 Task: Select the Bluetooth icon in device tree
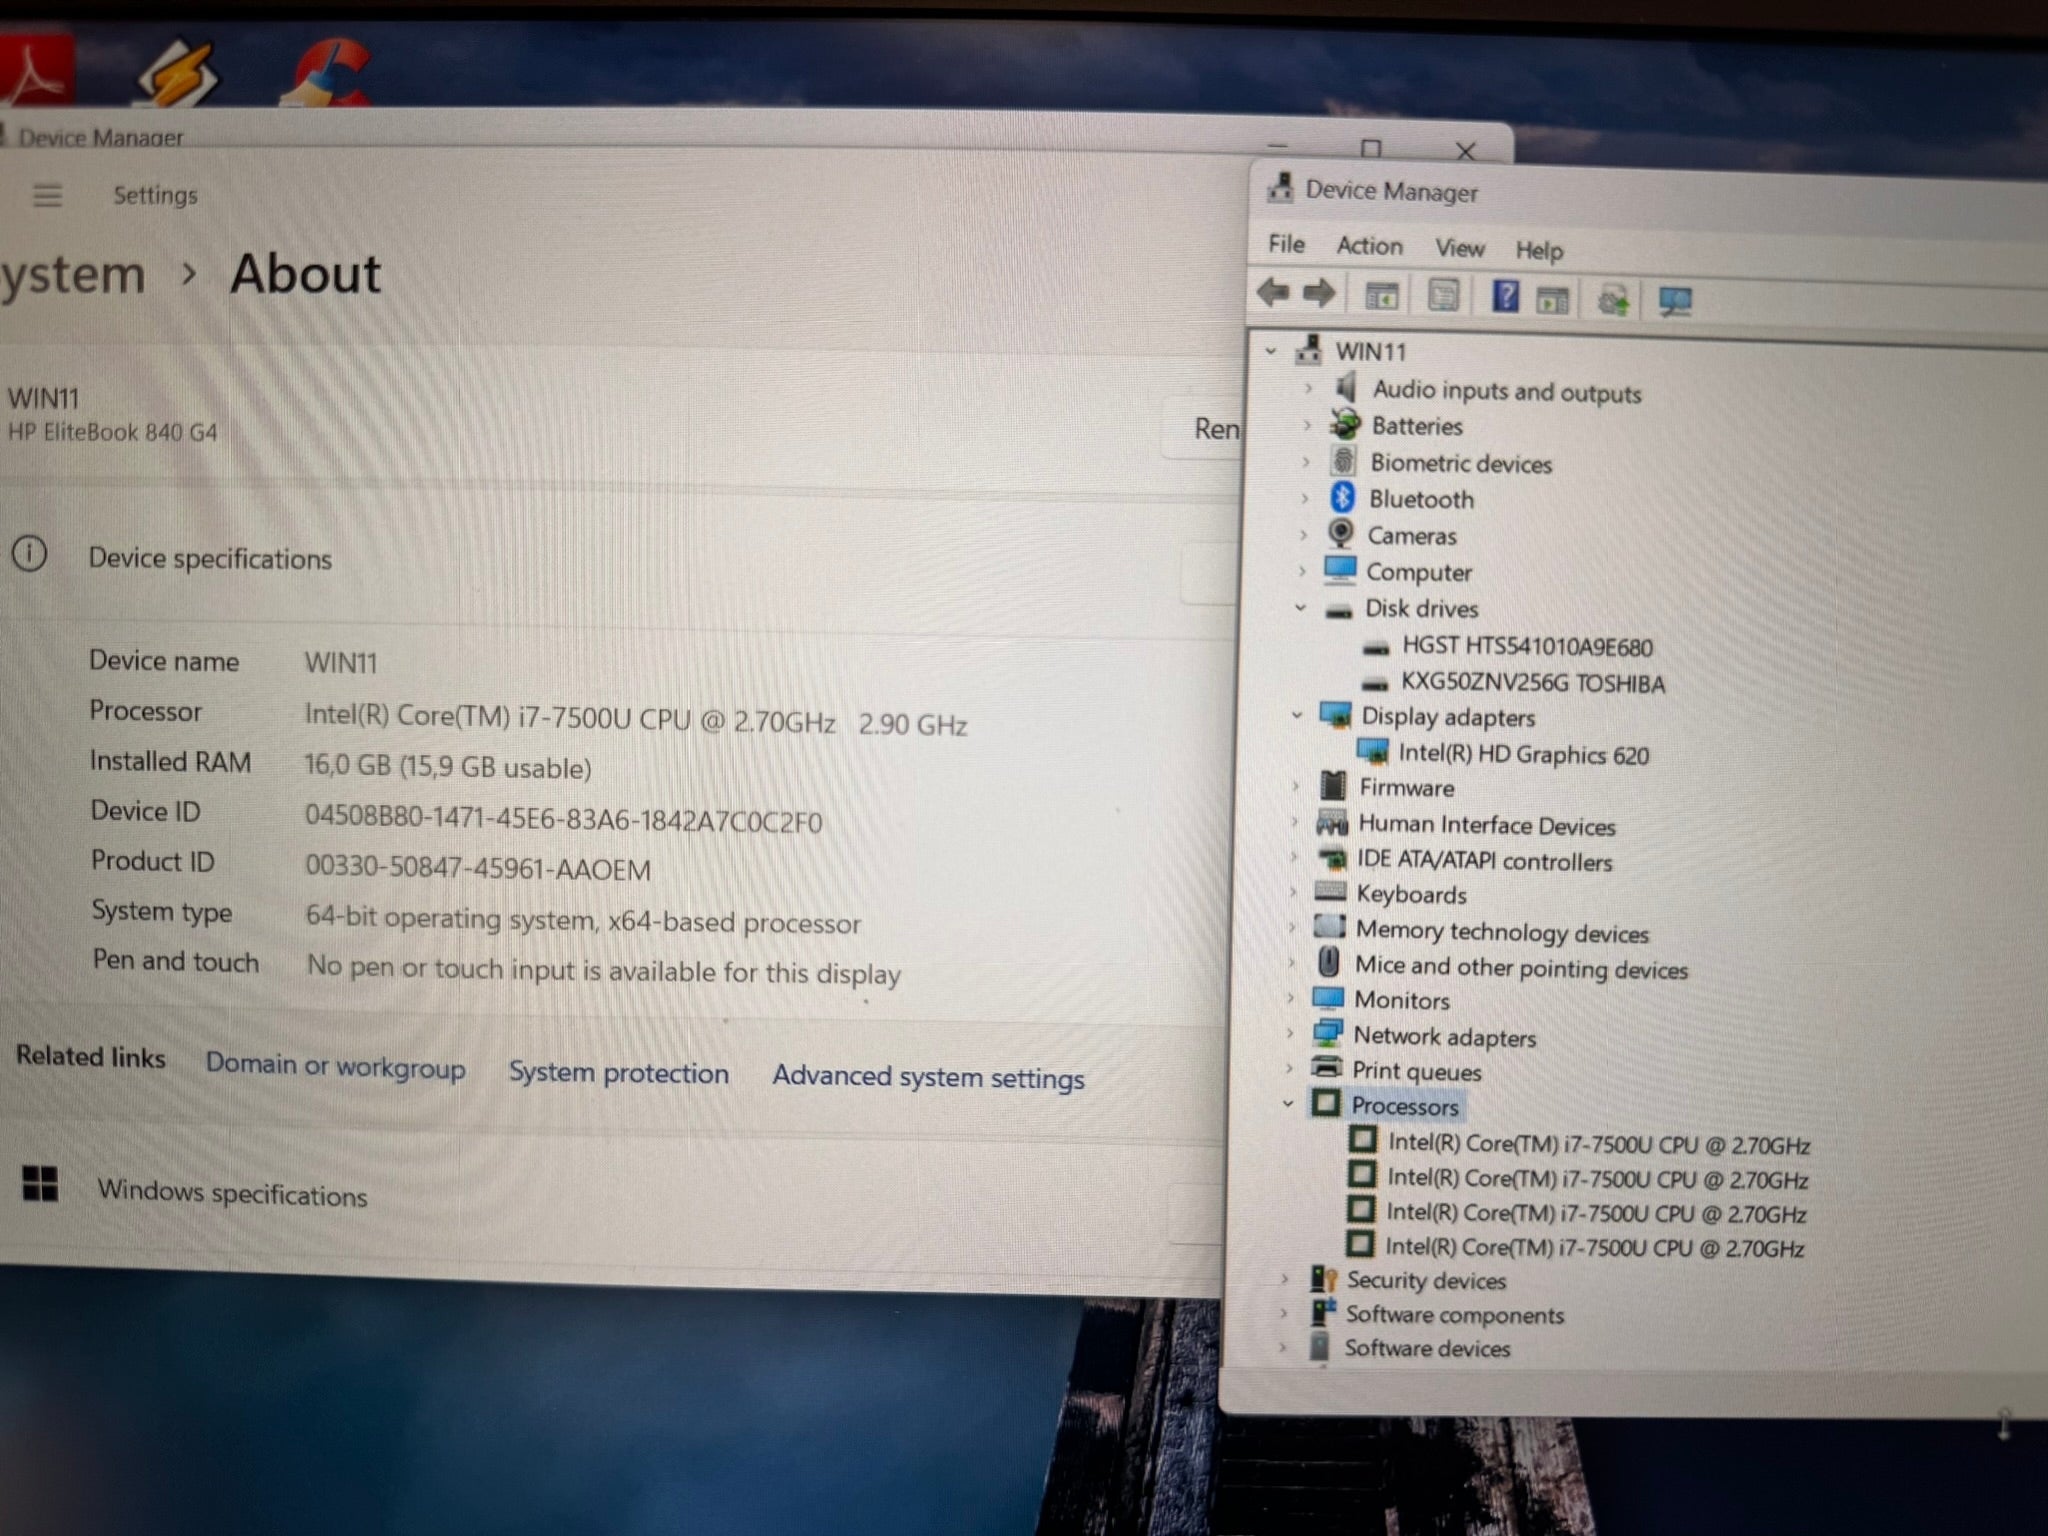1342,497
